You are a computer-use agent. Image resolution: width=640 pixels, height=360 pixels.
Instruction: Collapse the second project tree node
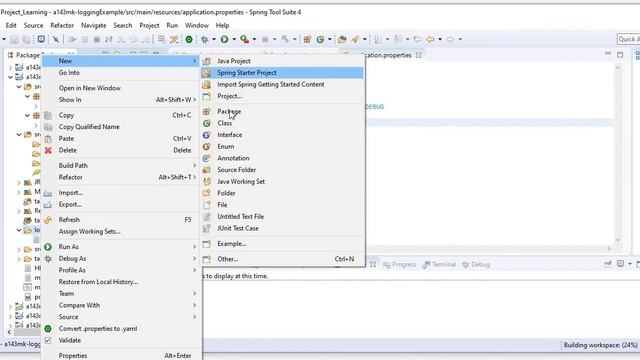click(x=11, y=77)
